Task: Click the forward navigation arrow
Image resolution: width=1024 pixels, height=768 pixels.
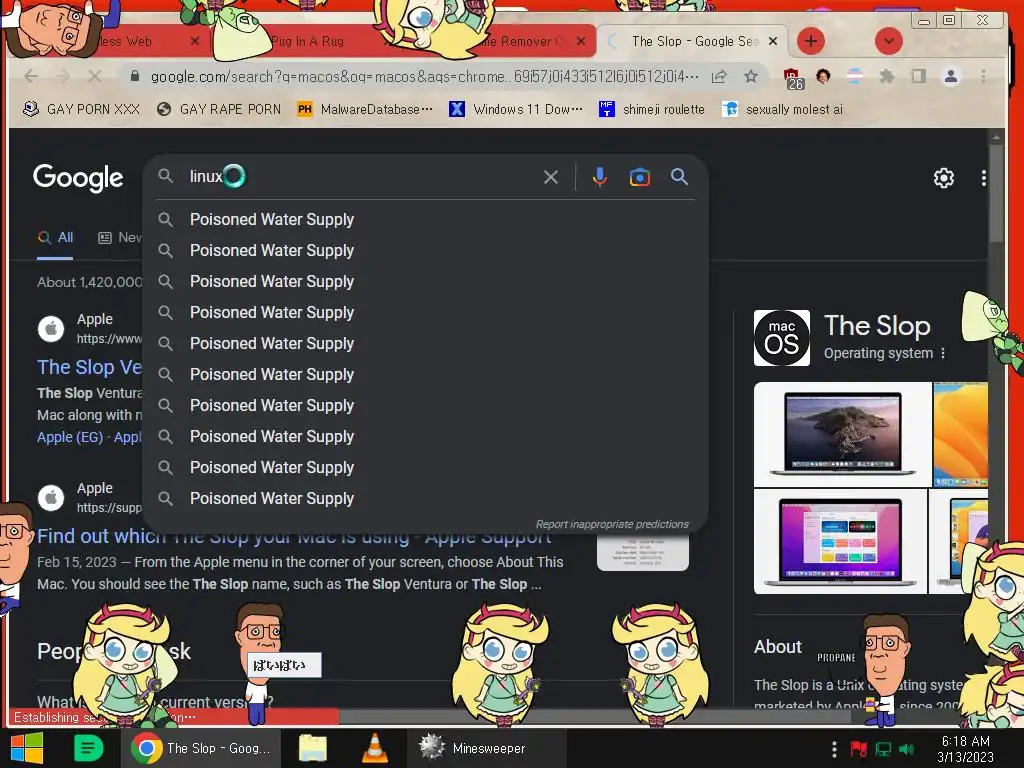Action: (63, 76)
